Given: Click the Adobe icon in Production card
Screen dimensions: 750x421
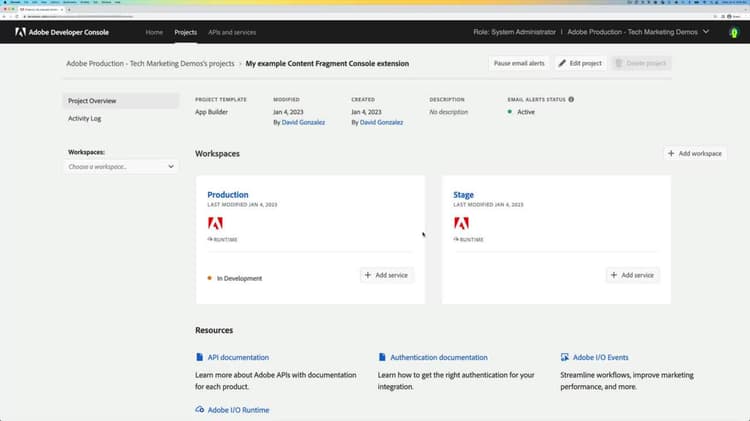Looking at the screenshot, I should [x=215, y=224].
